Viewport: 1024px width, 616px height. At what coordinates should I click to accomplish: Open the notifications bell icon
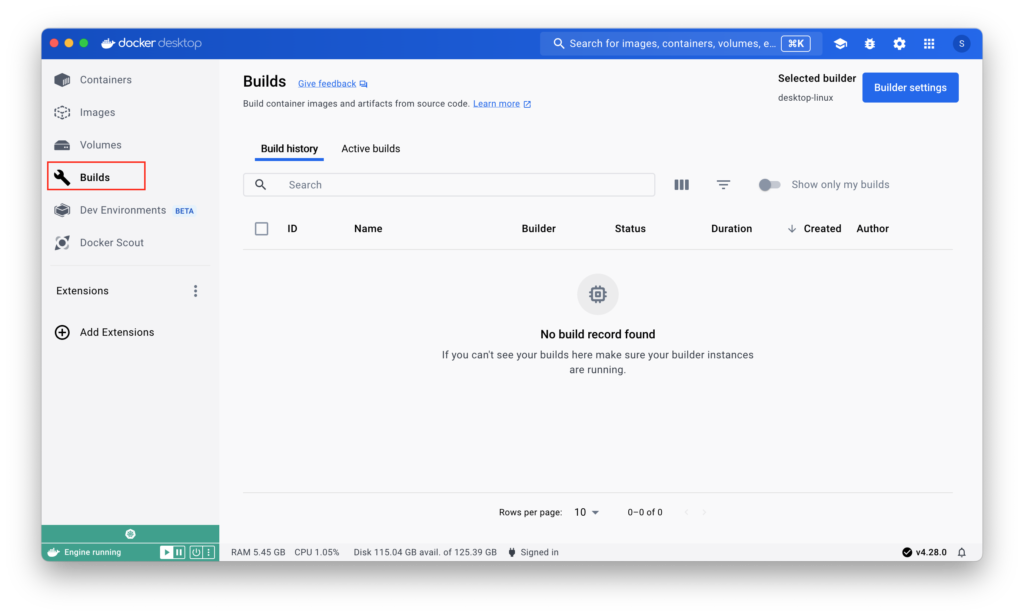coord(962,552)
